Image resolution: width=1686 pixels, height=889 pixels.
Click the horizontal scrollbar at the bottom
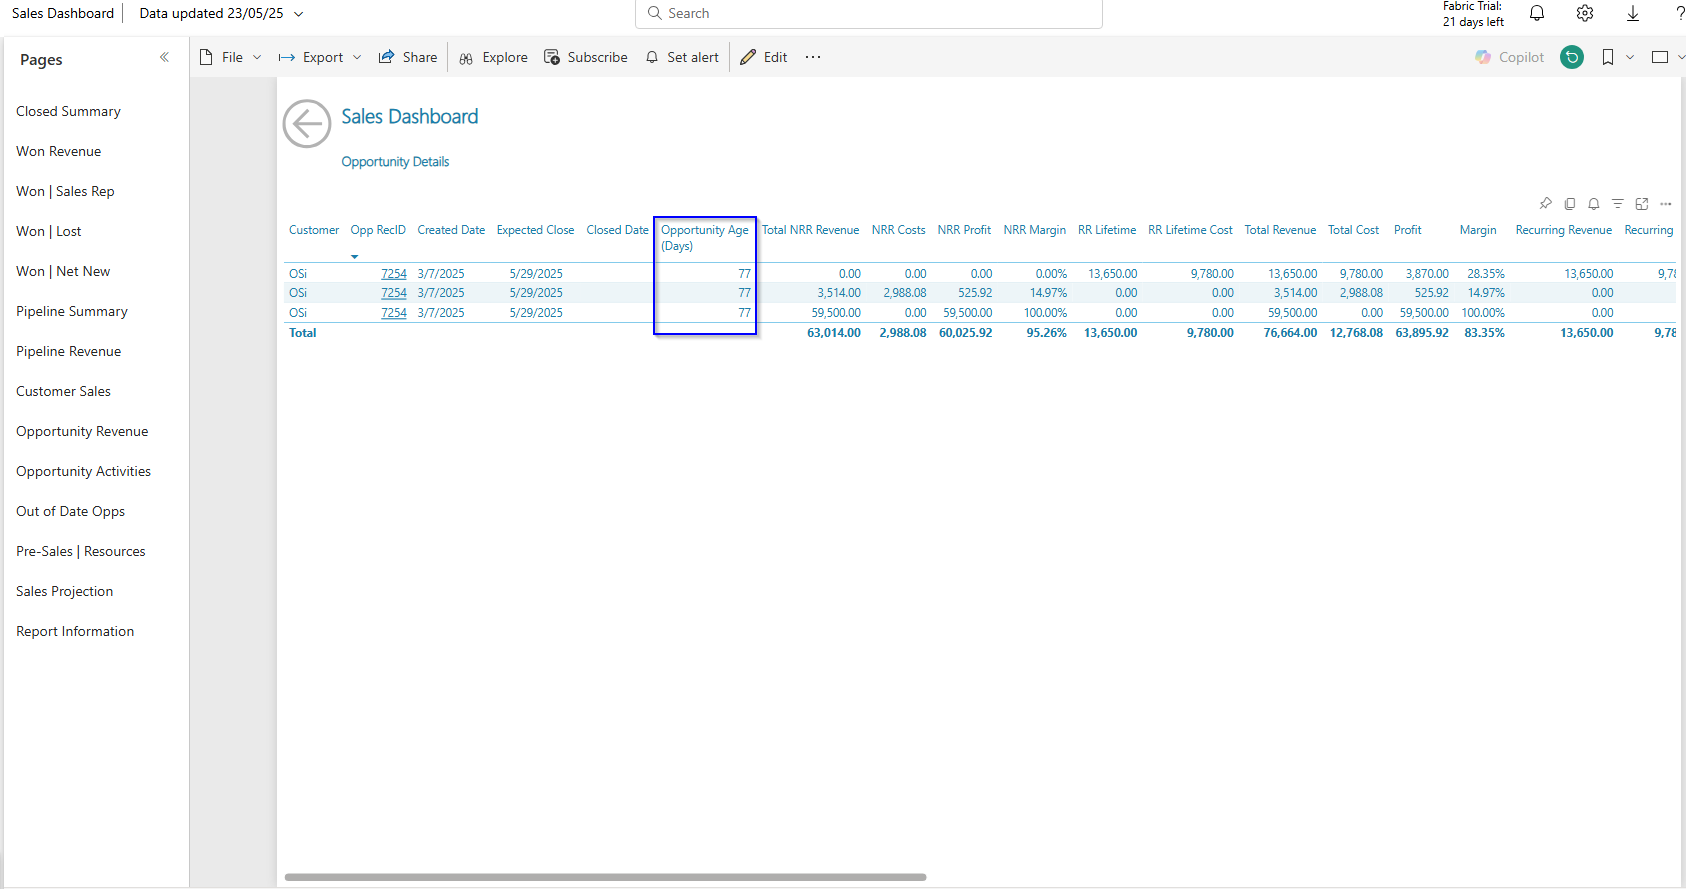605,877
